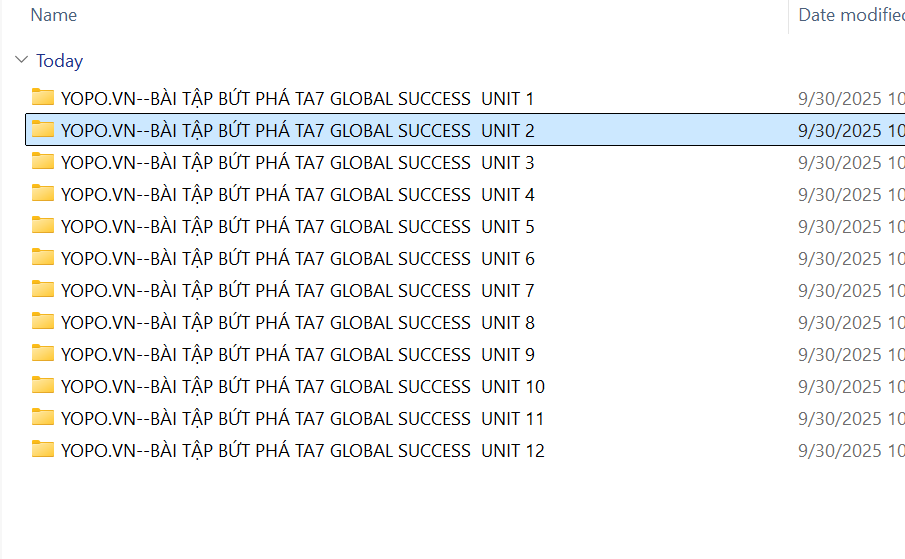Select the UNIT 4 folder name
The image size is (905, 559).
click(x=297, y=194)
